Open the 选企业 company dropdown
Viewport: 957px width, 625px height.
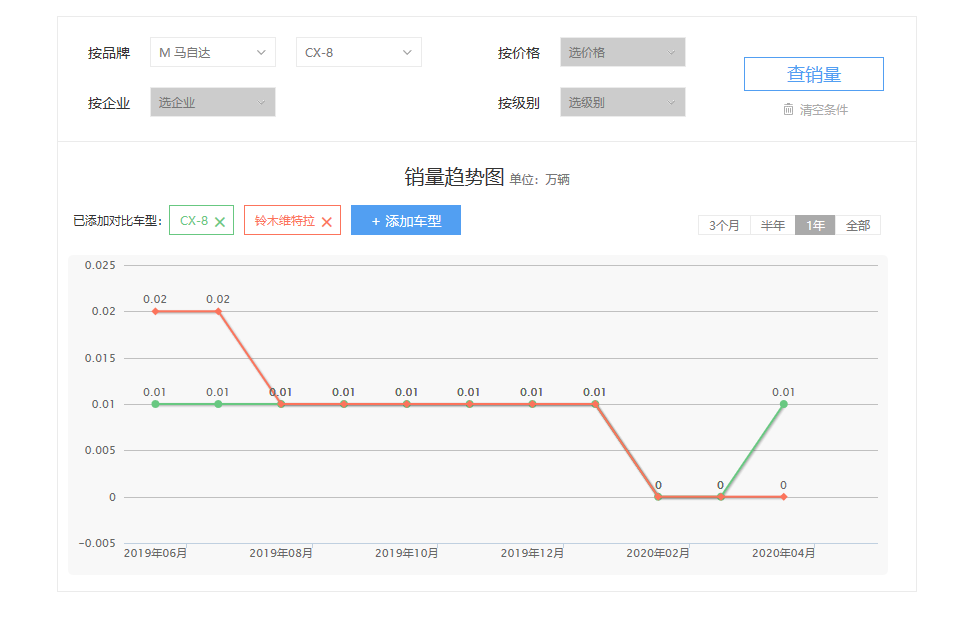coord(212,102)
